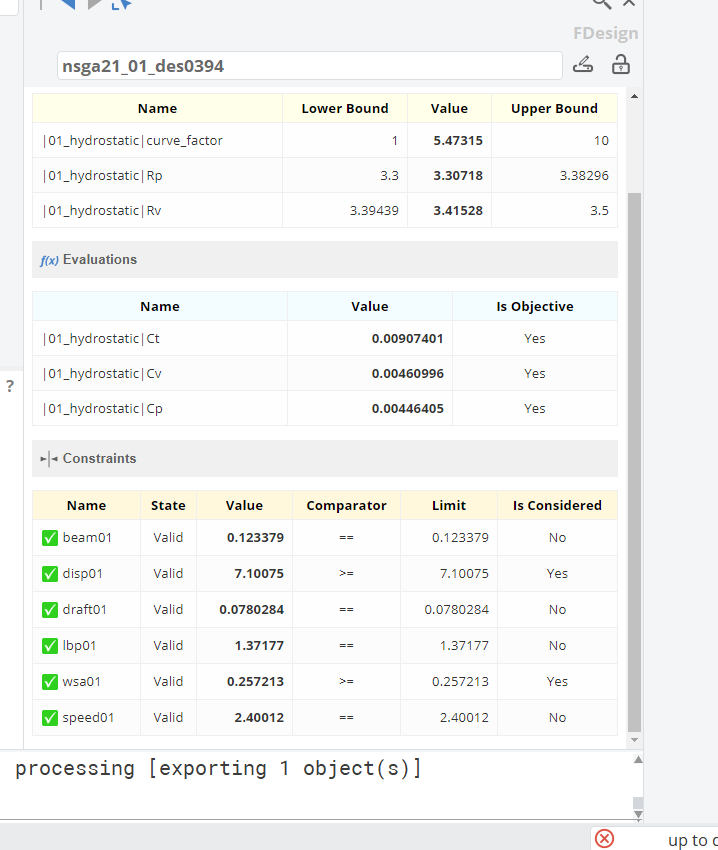Screen dimensions: 718x850
Task: Click the Constraints section icon
Action: [49, 459]
